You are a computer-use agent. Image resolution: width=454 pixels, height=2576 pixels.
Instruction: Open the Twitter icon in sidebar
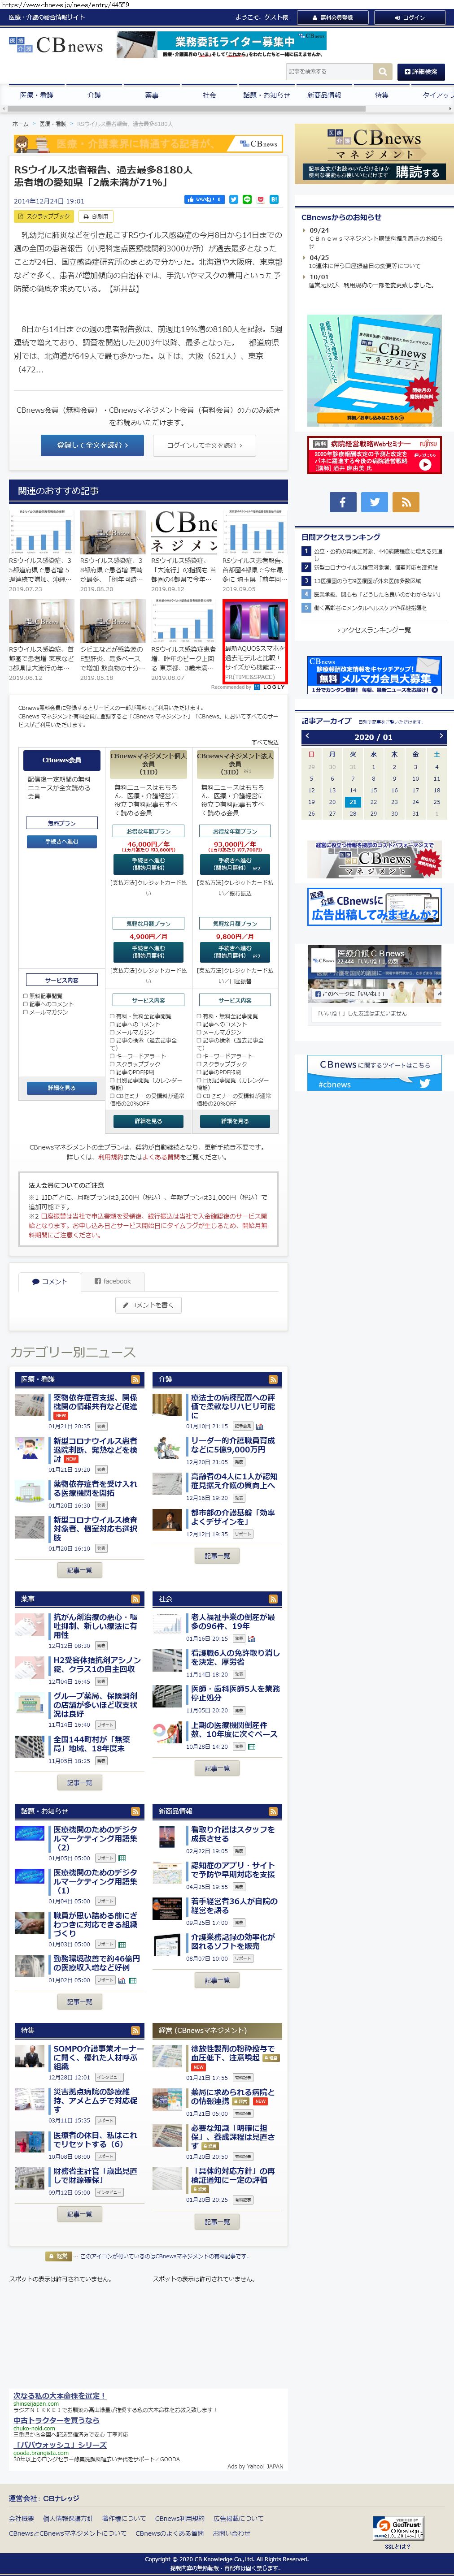tap(374, 502)
